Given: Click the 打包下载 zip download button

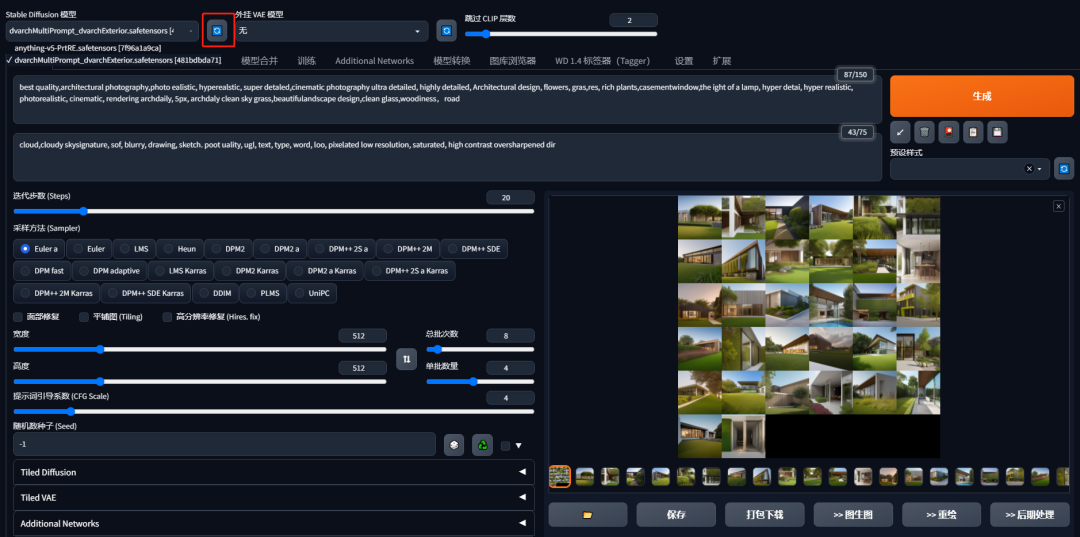Looking at the screenshot, I should [x=765, y=514].
